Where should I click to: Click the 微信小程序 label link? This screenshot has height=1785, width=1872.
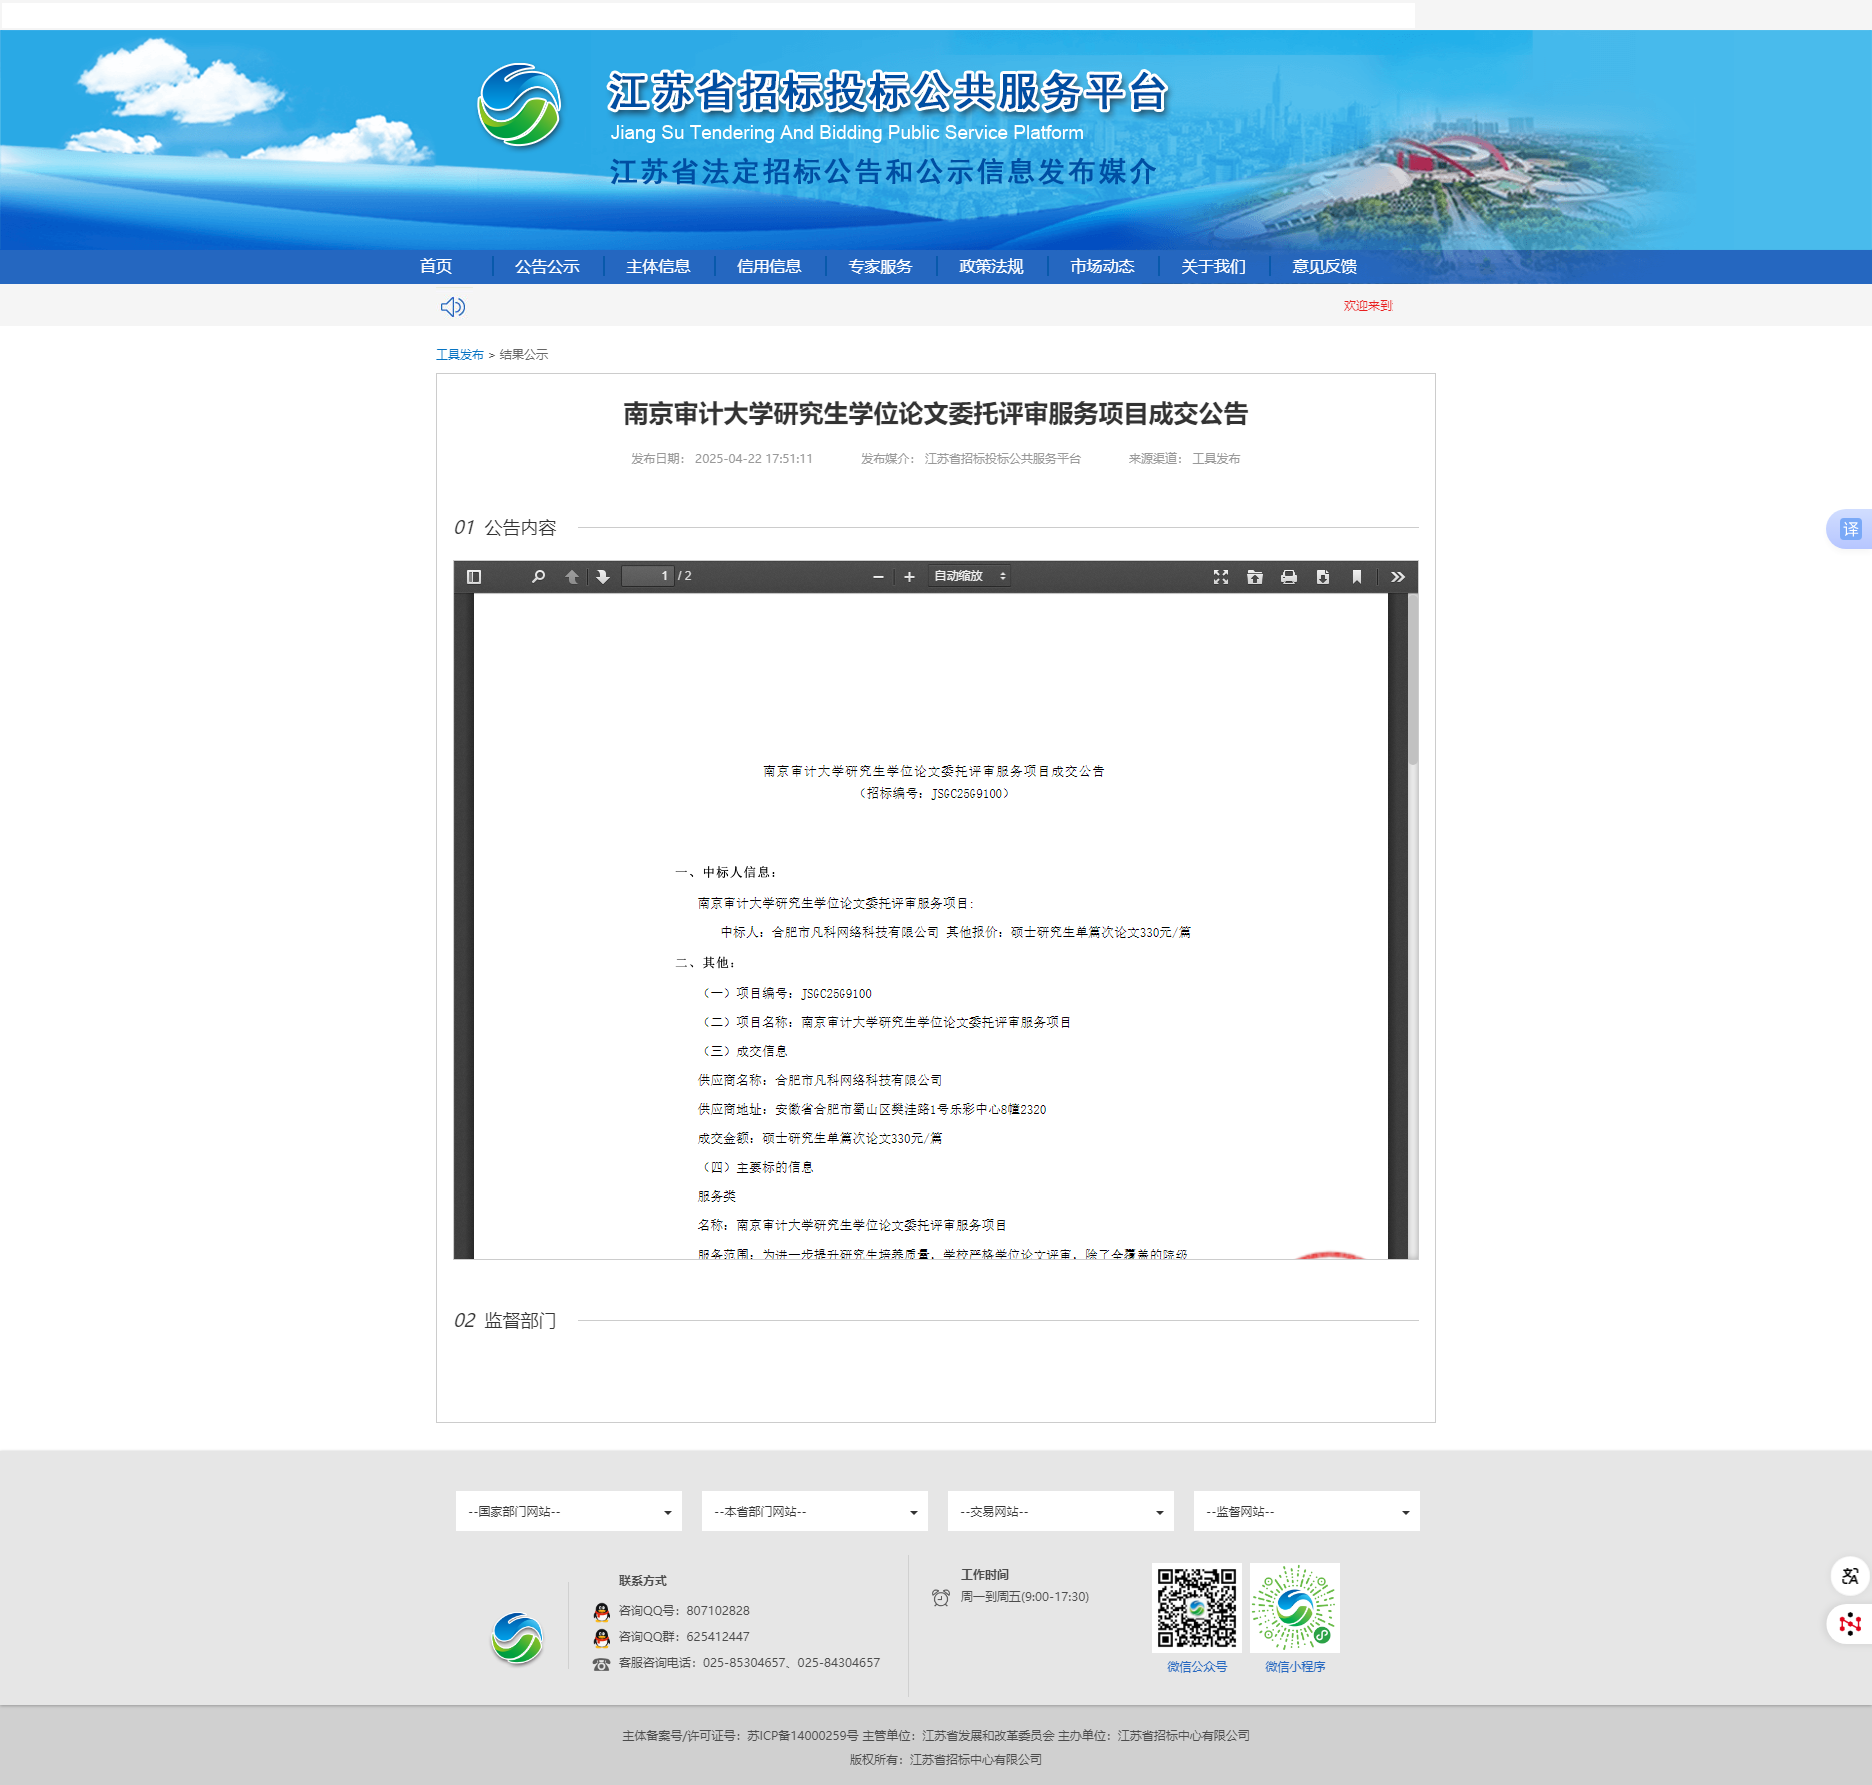tap(1295, 1667)
